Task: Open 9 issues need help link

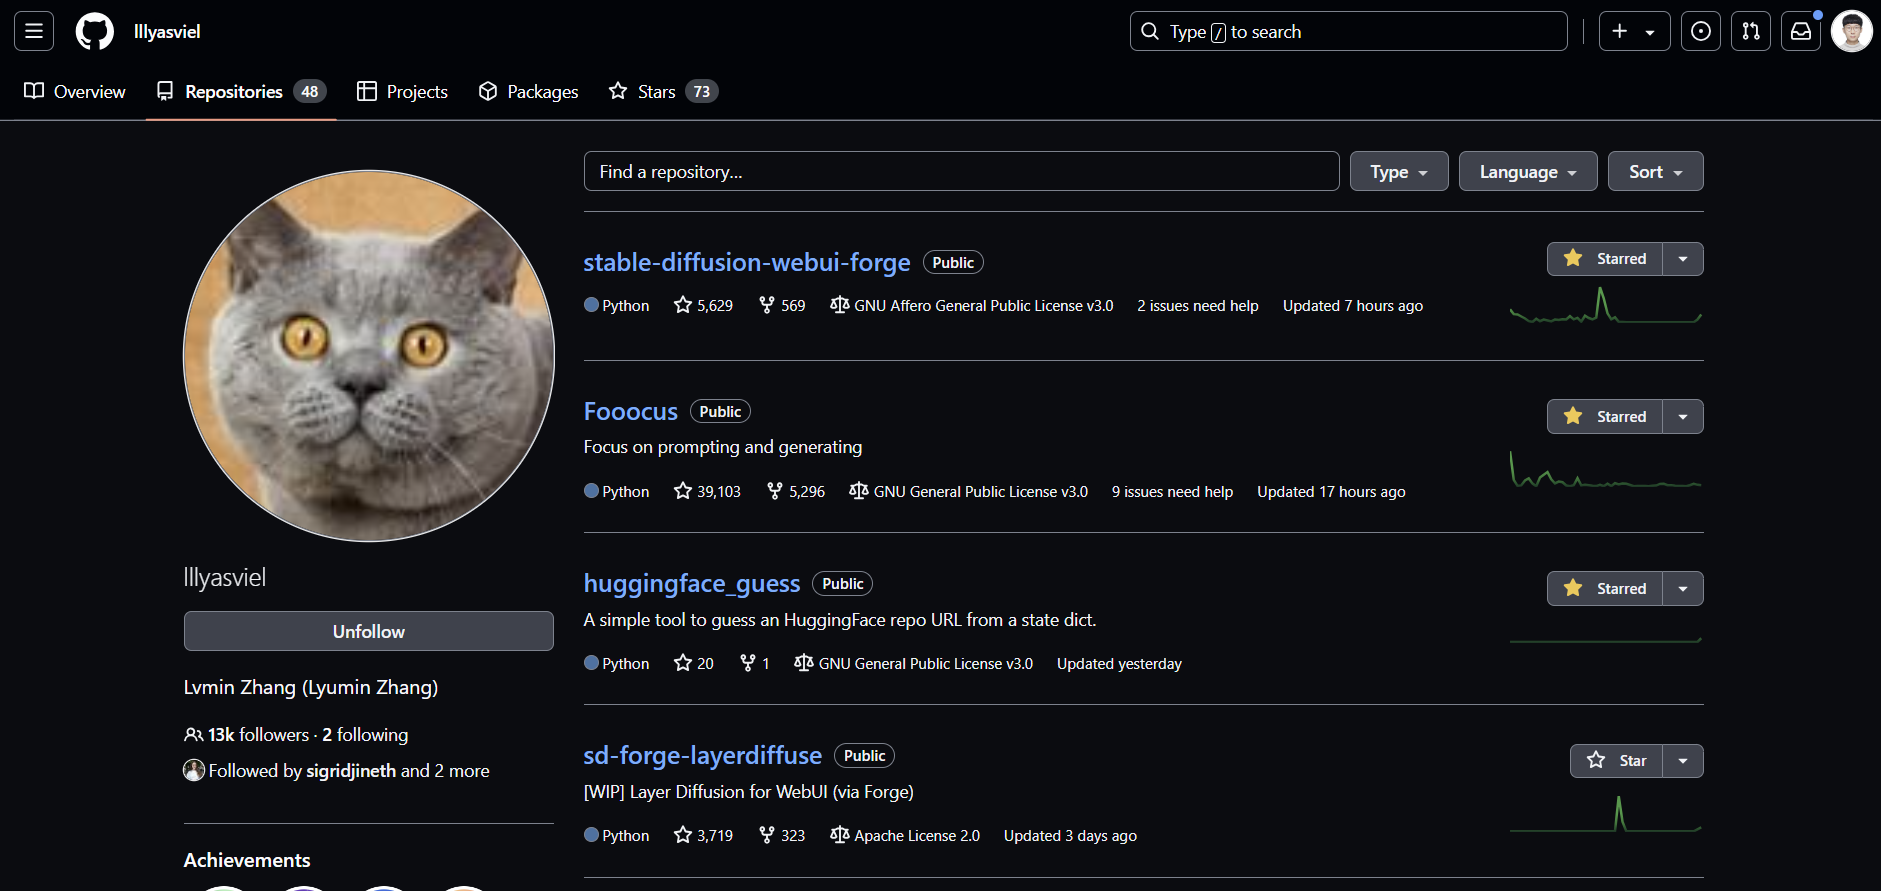Action: pos(1172,492)
